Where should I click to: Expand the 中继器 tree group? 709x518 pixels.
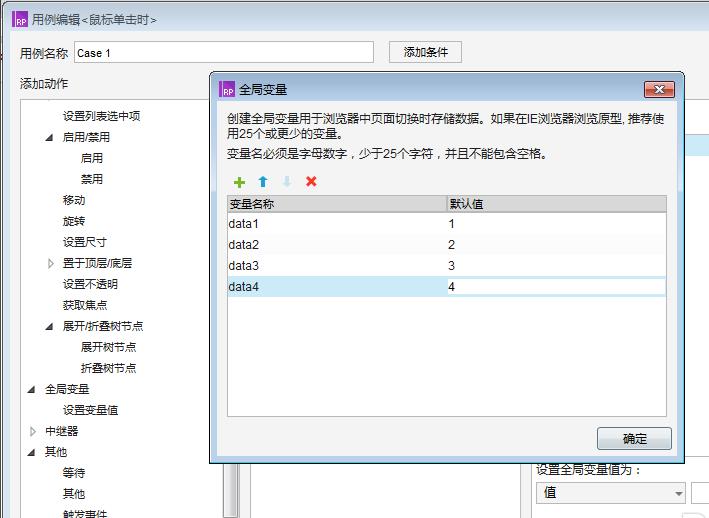click(33, 431)
